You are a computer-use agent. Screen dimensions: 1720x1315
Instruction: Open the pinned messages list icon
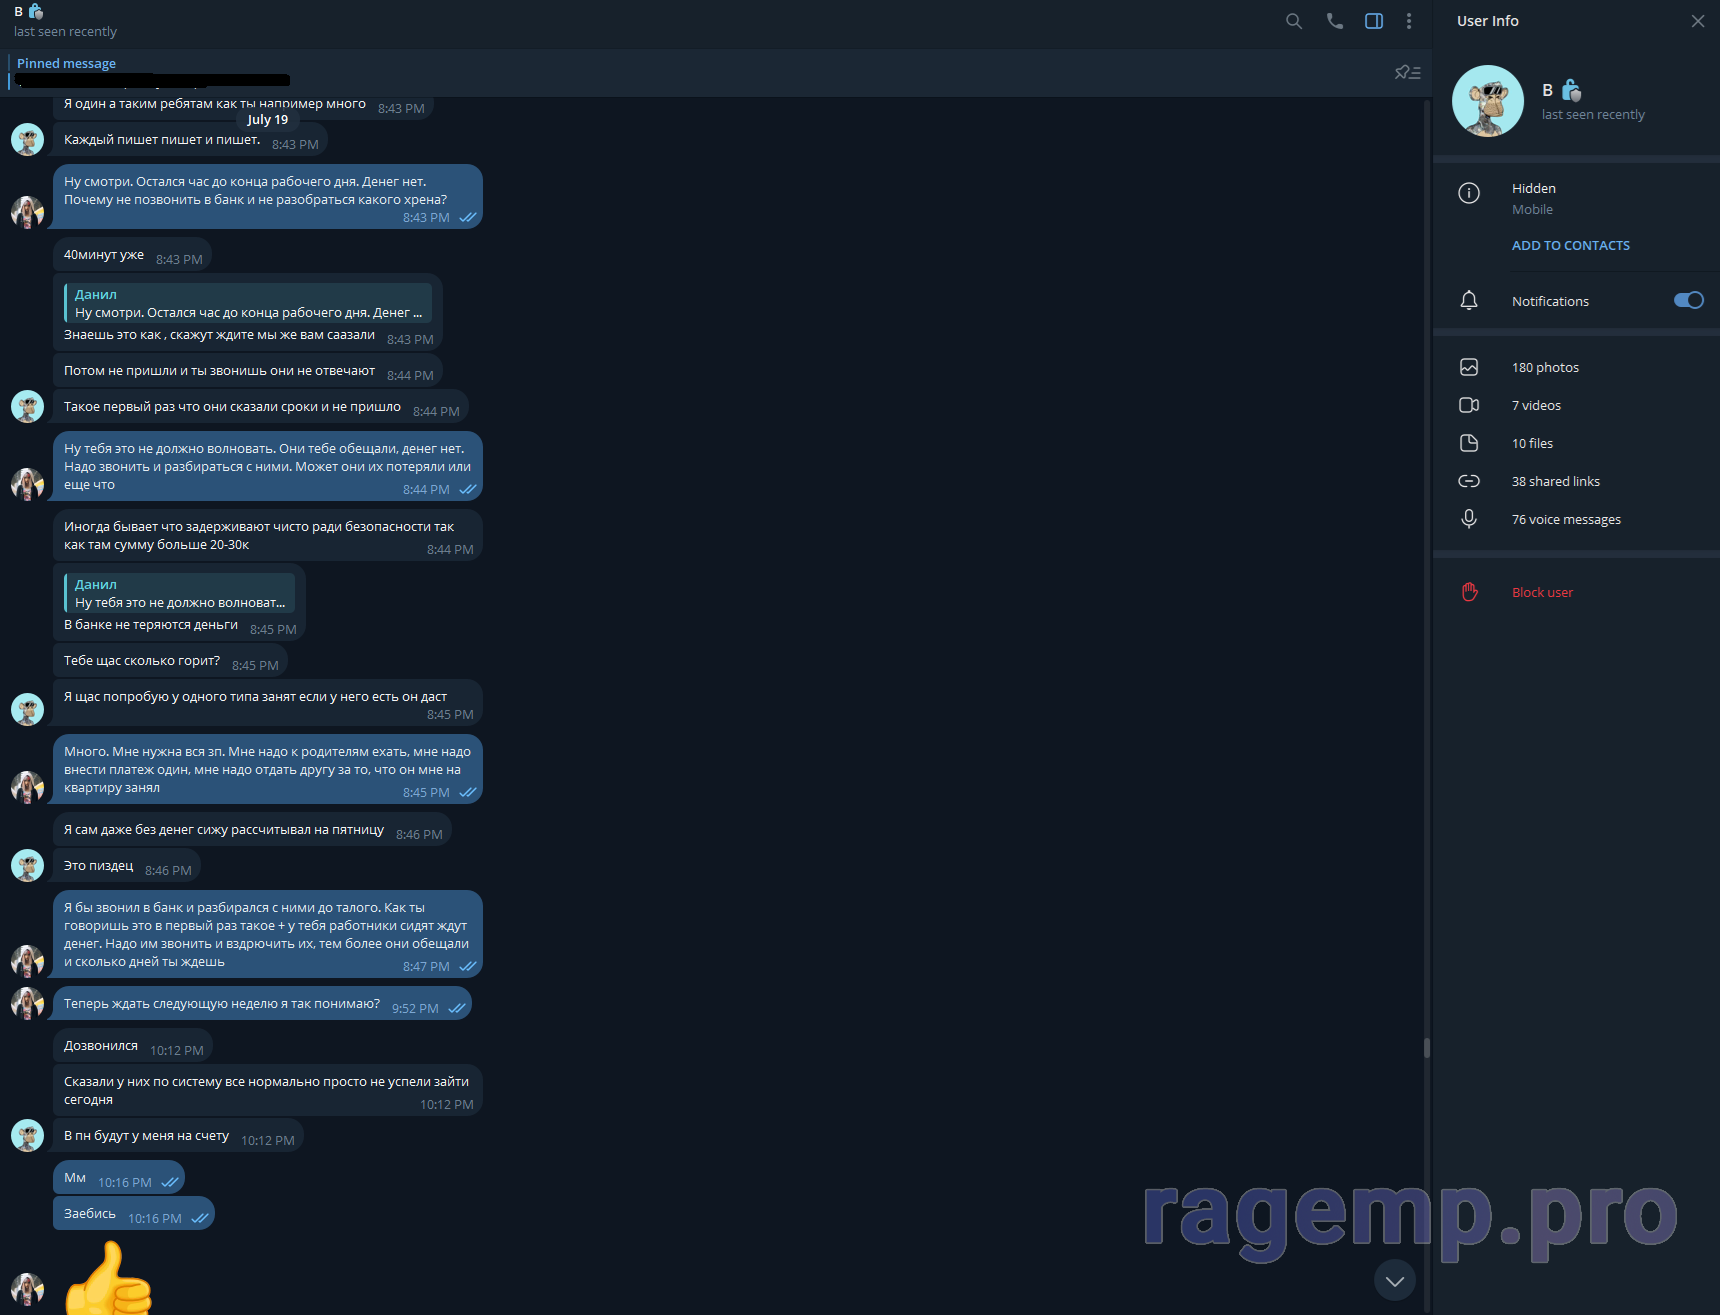1407,72
